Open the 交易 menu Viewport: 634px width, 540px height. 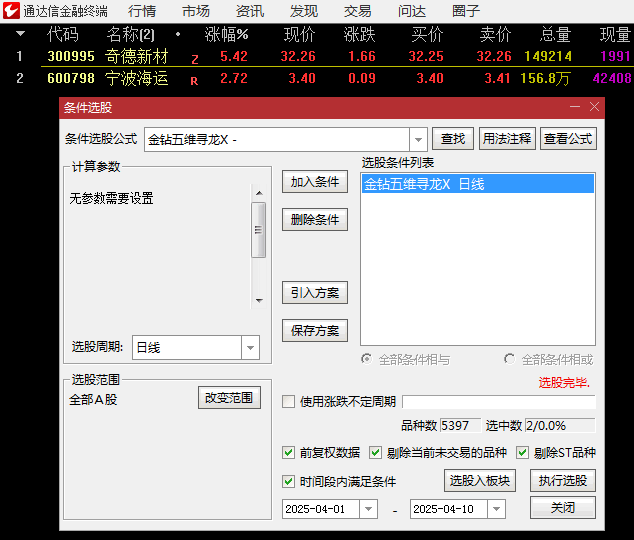(x=357, y=11)
